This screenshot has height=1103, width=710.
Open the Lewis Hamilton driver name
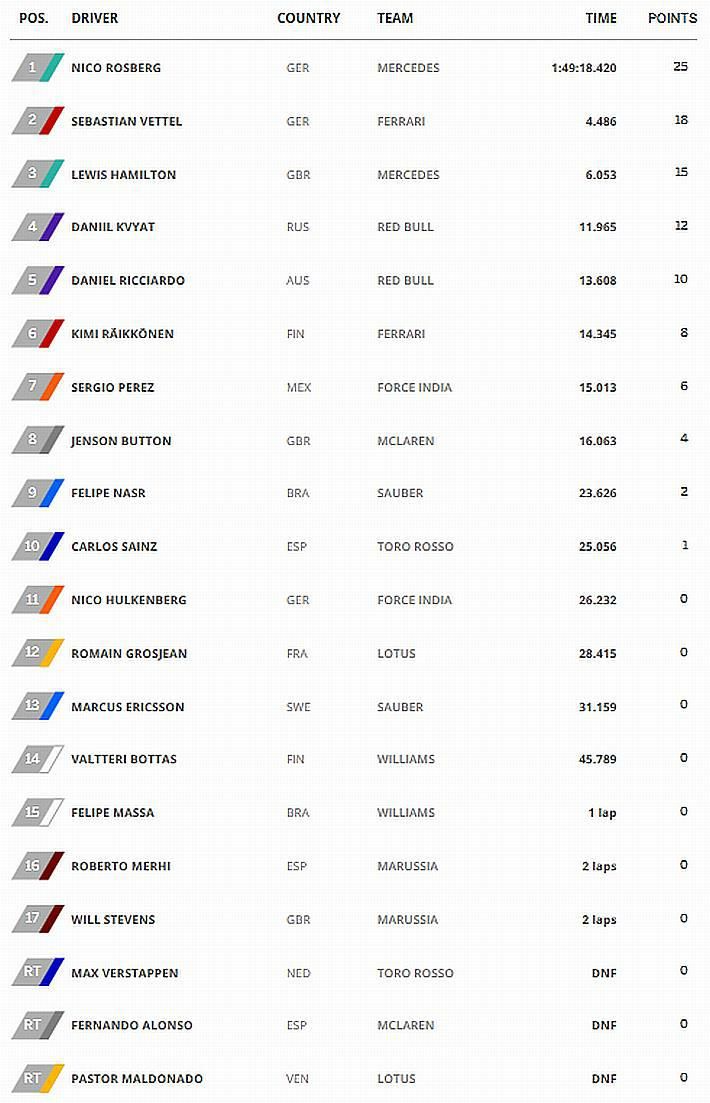tap(123, 174)
